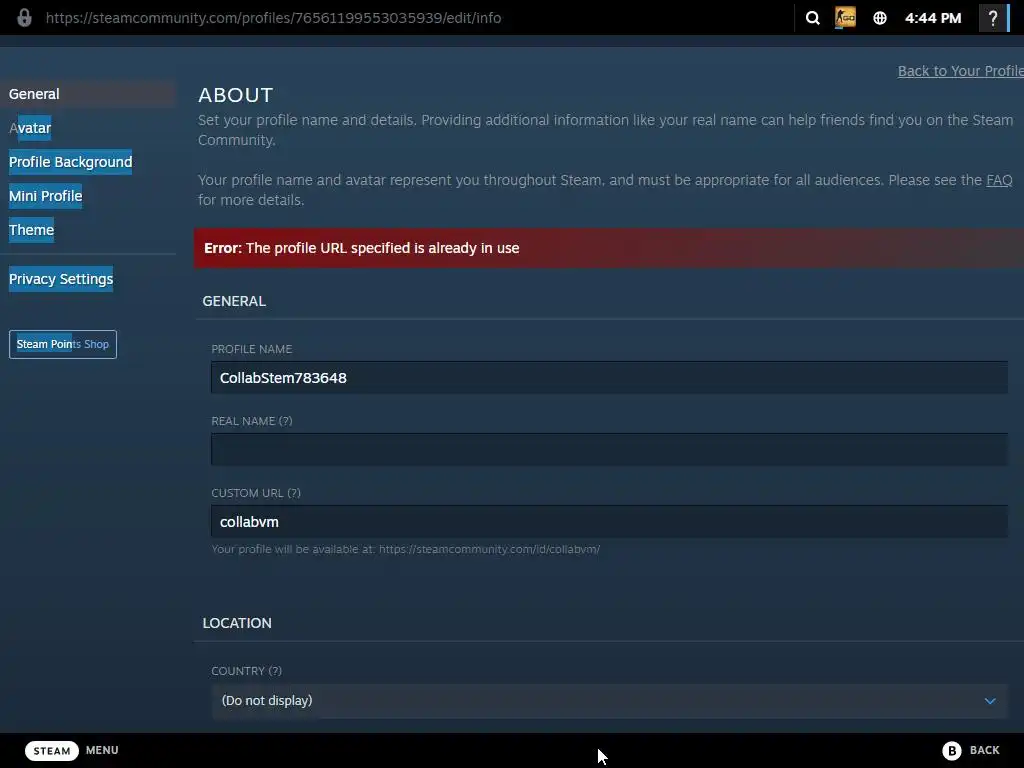The image size is (1024, 768).
Task: Open the help question mark icon
Action: pyautogui.click(x=993, y=18)
